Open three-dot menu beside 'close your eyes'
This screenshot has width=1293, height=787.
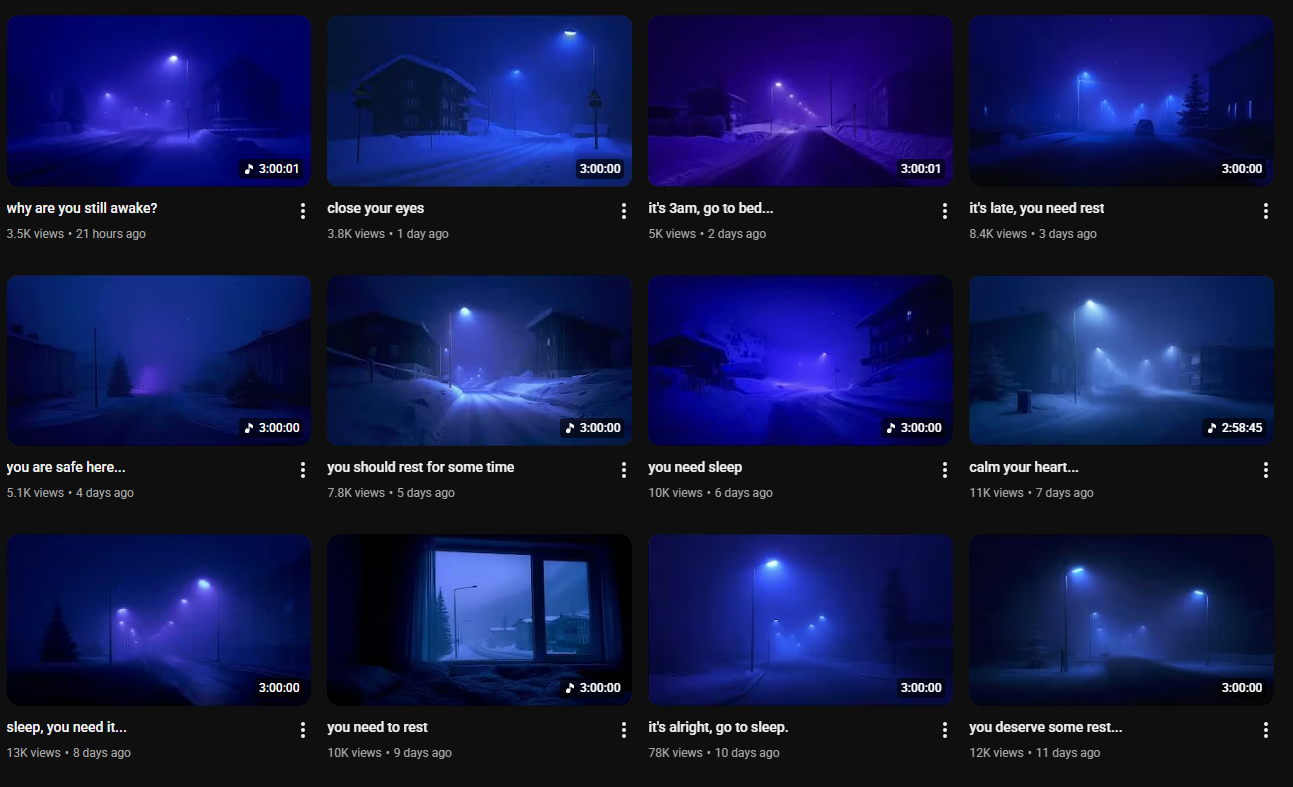click(x=624, y=211)
